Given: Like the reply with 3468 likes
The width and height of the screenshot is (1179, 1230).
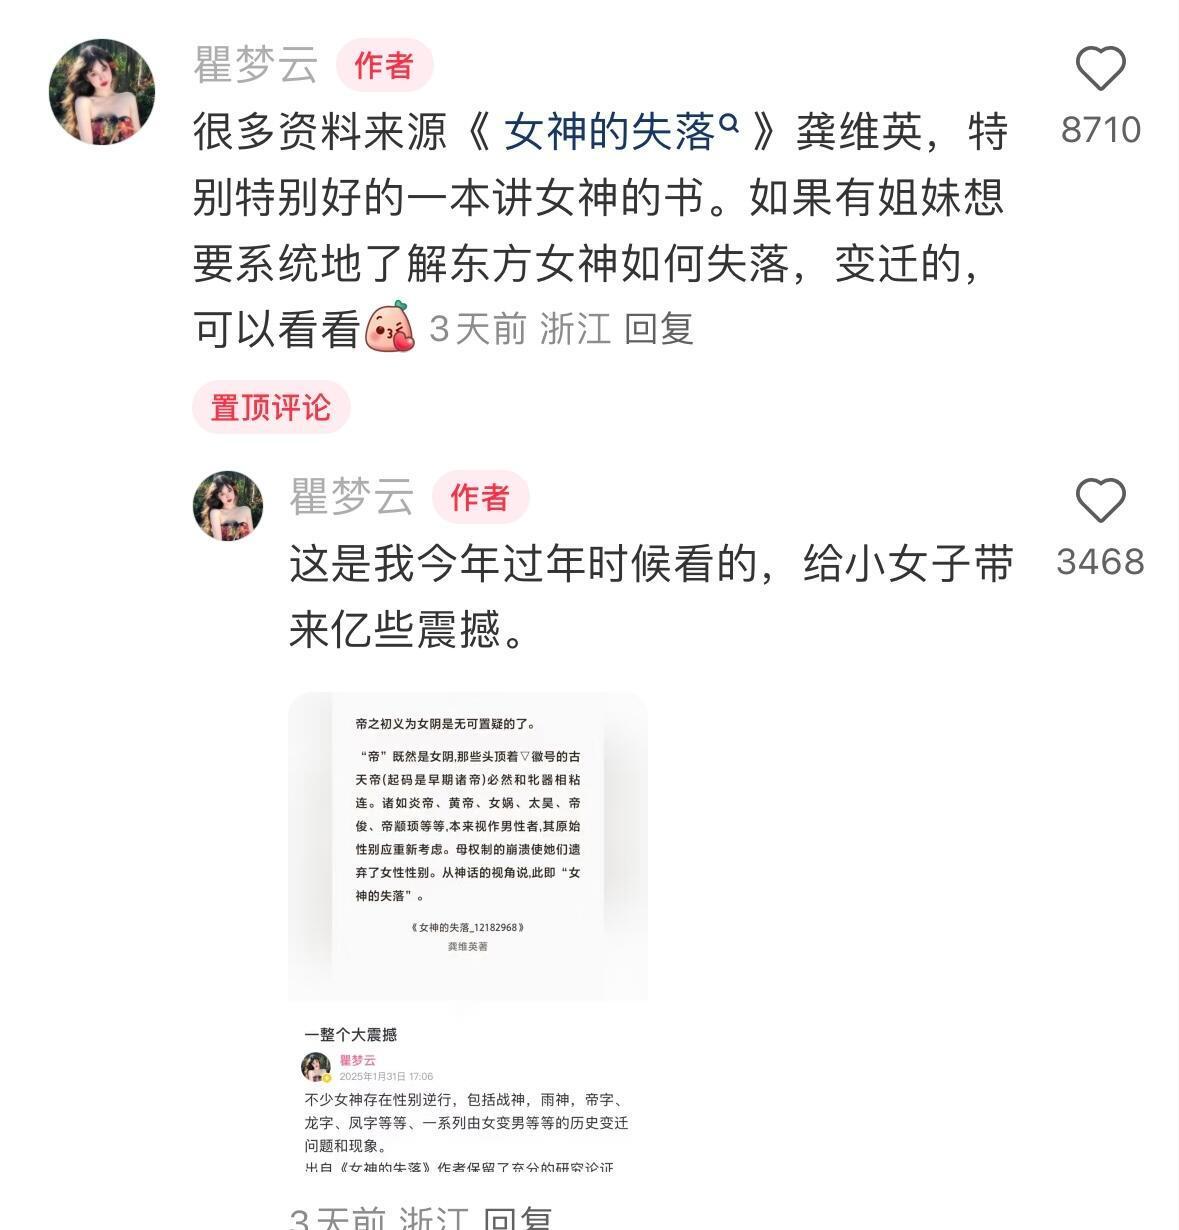Looking at the screenshot, I should pos(1100,499).
